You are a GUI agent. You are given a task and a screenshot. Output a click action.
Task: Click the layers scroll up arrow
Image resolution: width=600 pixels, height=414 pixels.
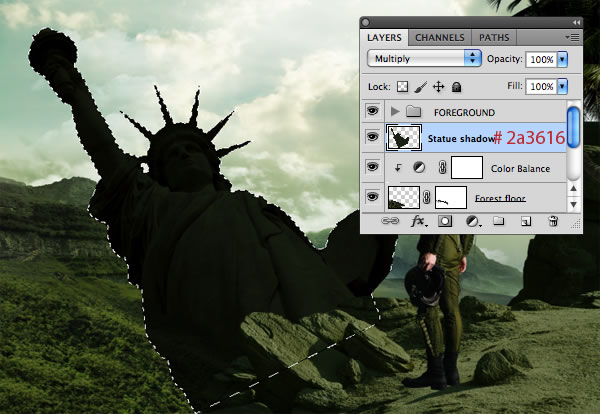(573, 188)
